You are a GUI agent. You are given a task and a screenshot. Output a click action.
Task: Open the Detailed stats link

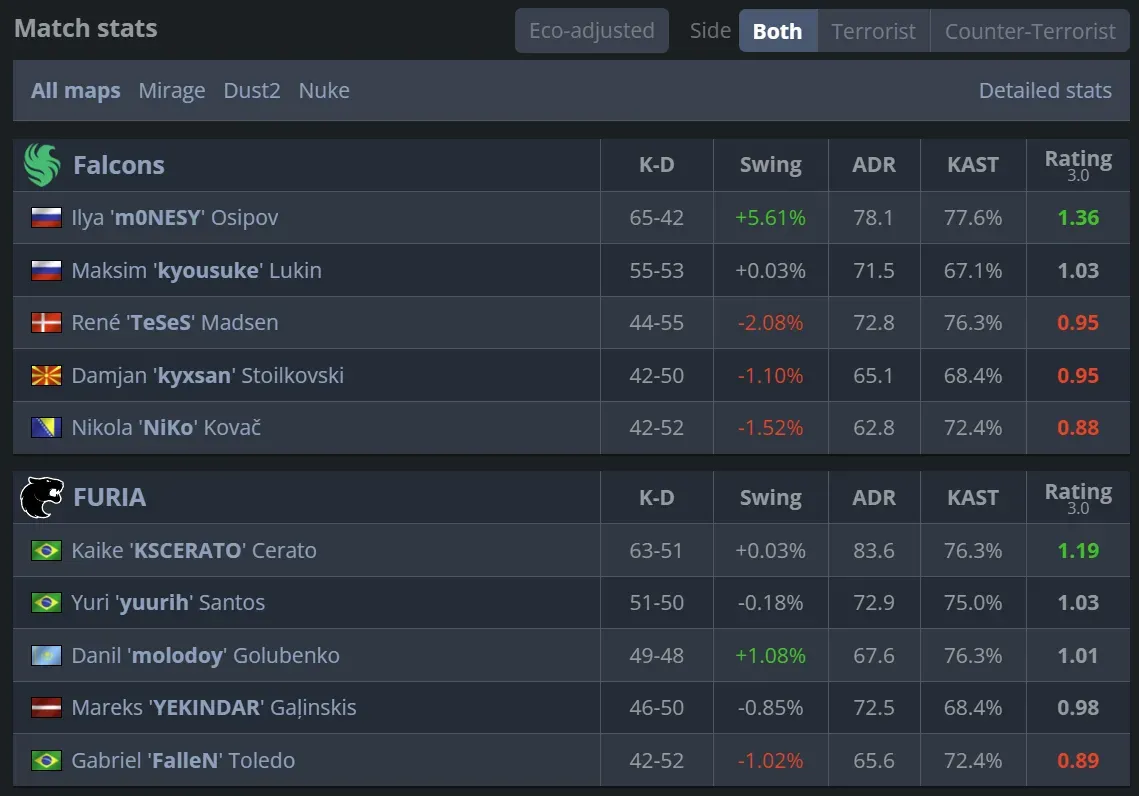tap(1045, 91)
